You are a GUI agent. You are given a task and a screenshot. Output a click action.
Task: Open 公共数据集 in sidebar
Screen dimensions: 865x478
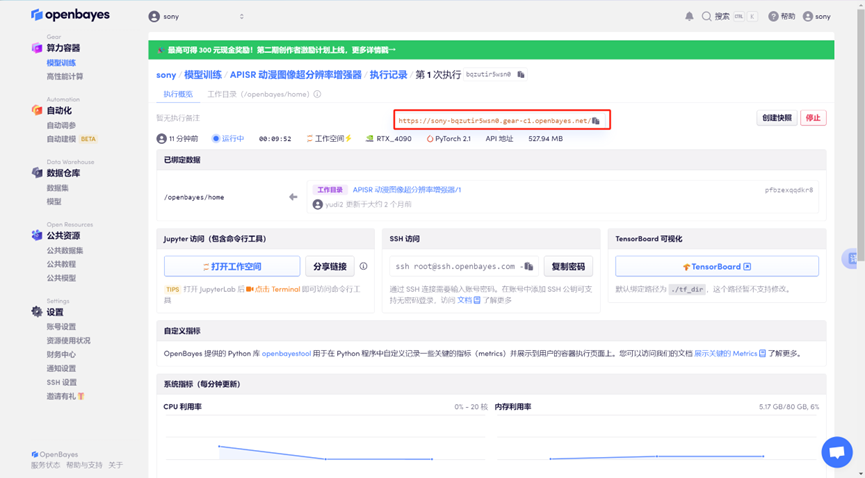(x=65, y=251)
